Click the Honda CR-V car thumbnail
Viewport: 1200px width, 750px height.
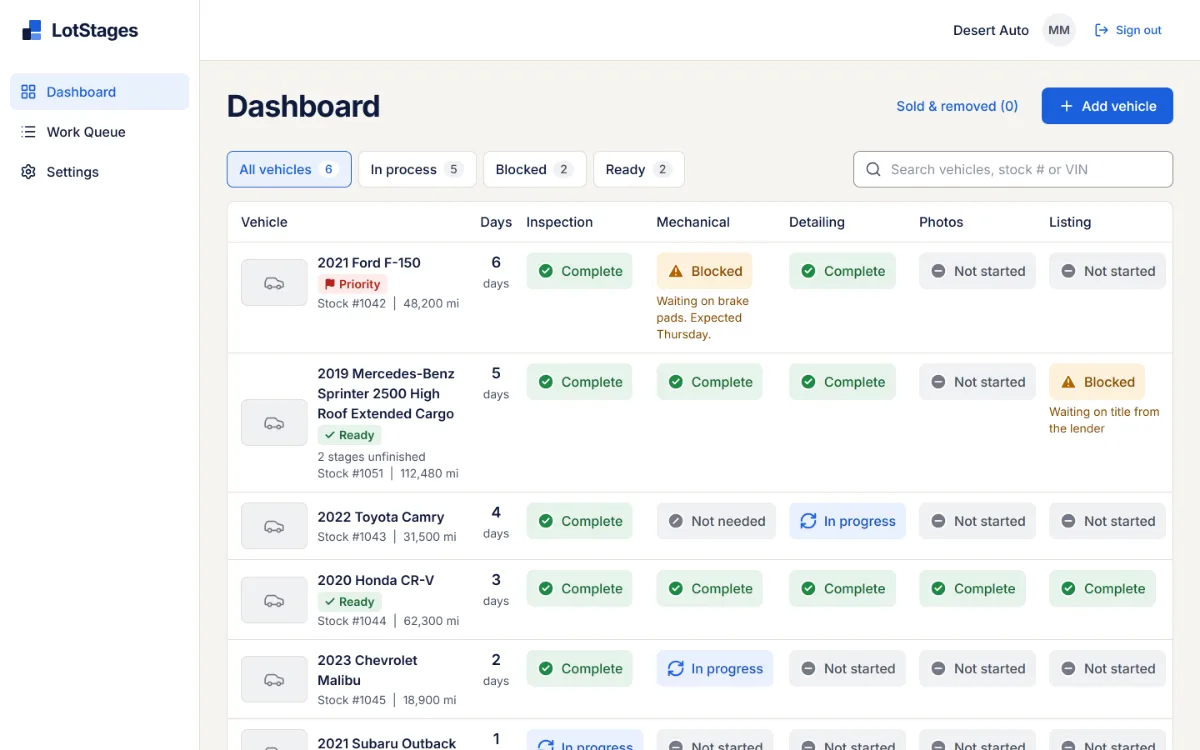pos(274,600)
